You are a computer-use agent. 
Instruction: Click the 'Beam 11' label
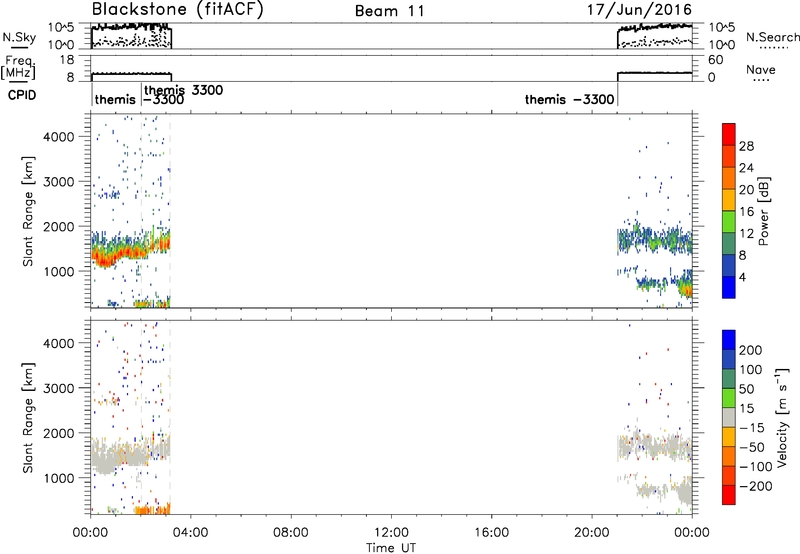coord(390,11)
